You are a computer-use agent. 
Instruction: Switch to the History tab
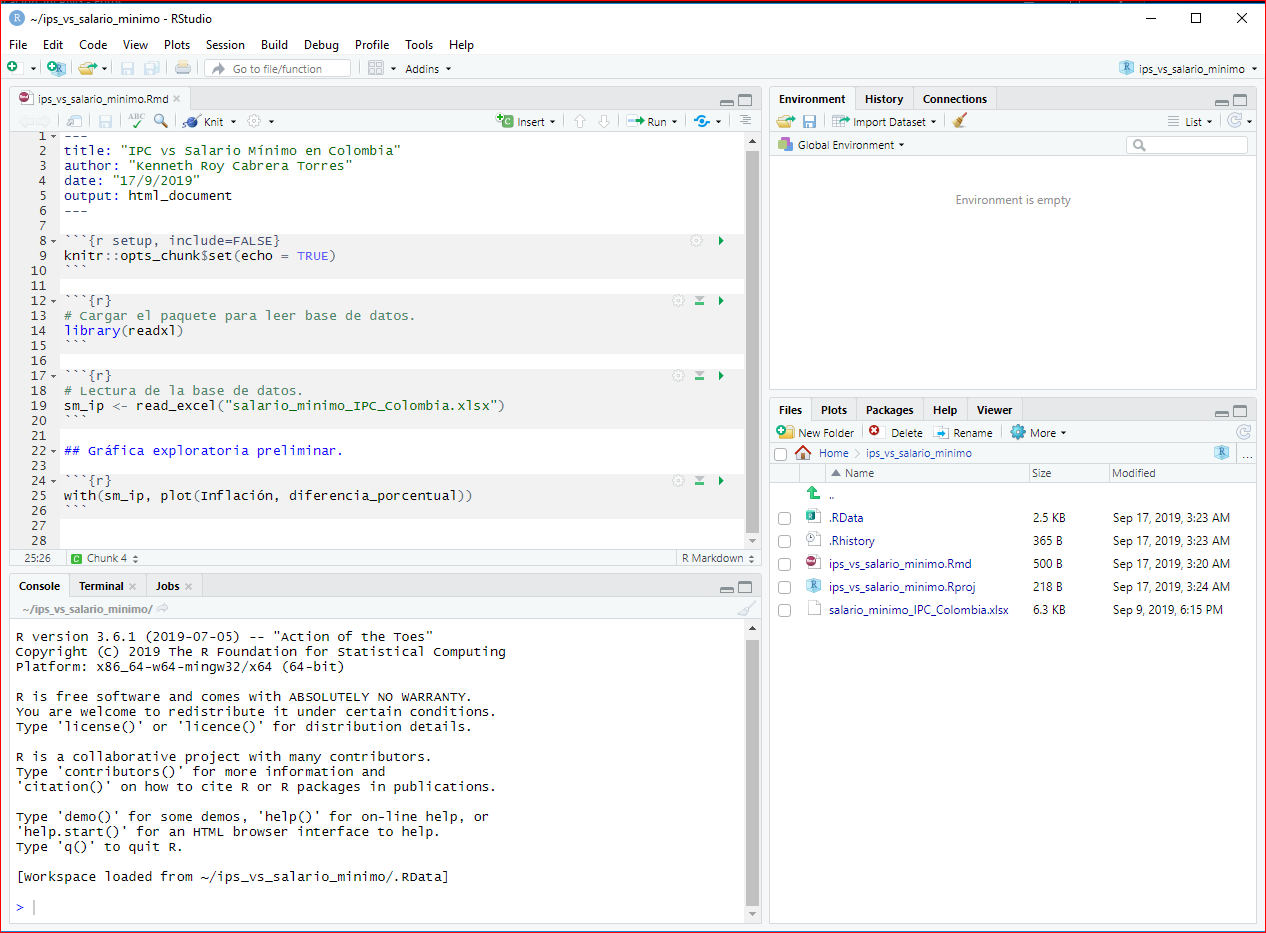tap(884, 99)
